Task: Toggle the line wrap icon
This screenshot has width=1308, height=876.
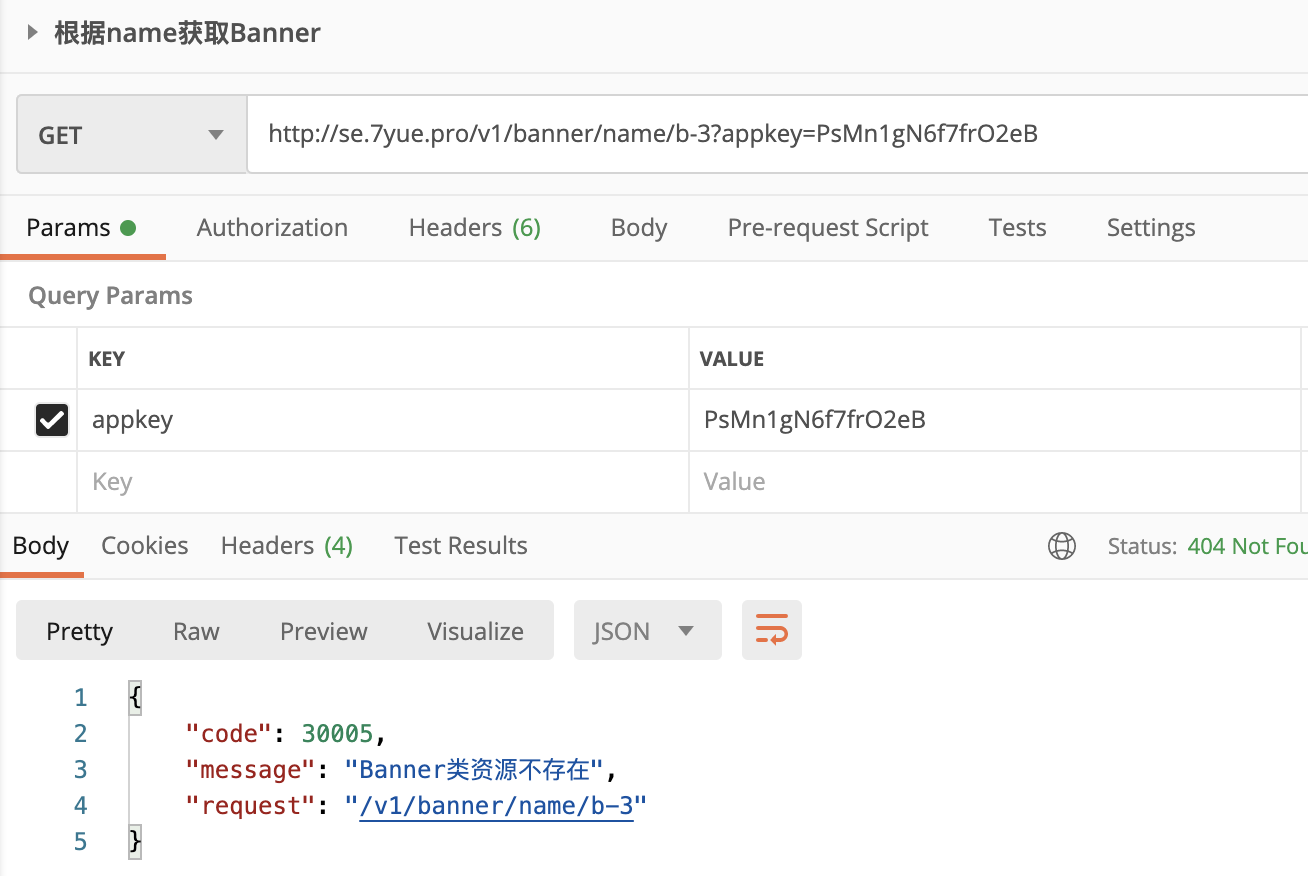Action: coord(772,631)
